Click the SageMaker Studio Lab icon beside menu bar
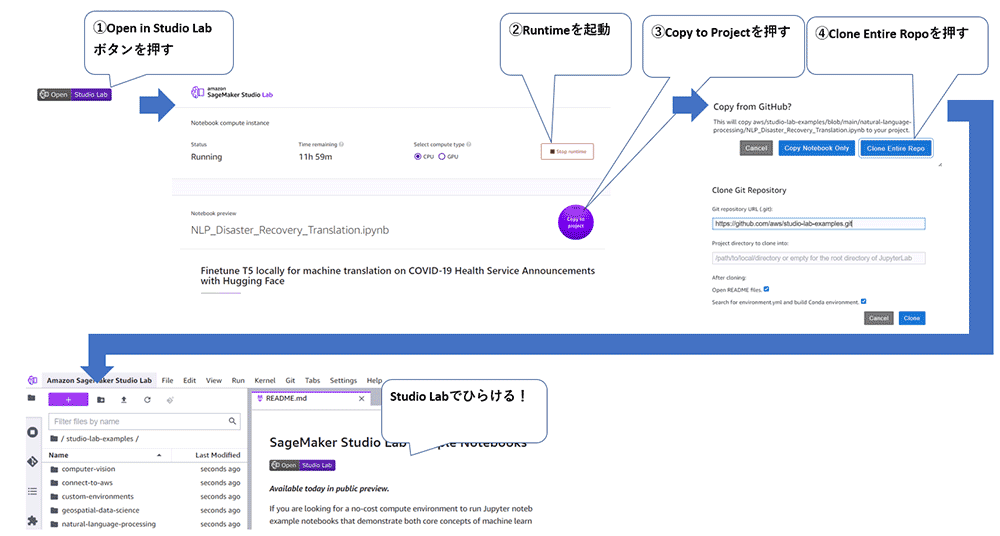 33,380
